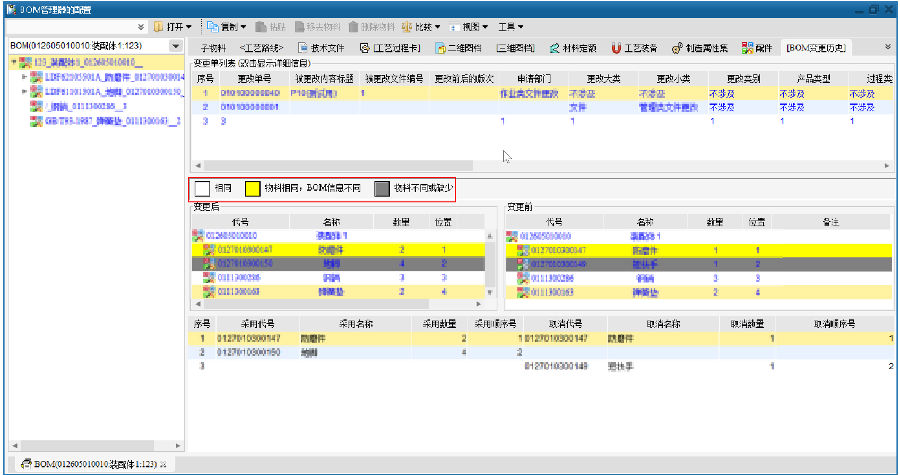This screenshot has height=475, width=900.
Task: Click icon of 012605010010 in 变更后 panel
Action: 198,235
